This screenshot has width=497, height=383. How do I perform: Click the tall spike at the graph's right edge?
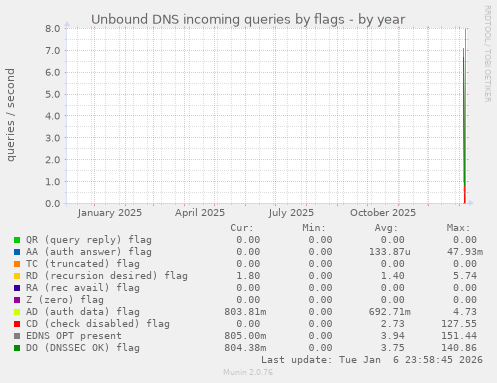tap(465, 116)
